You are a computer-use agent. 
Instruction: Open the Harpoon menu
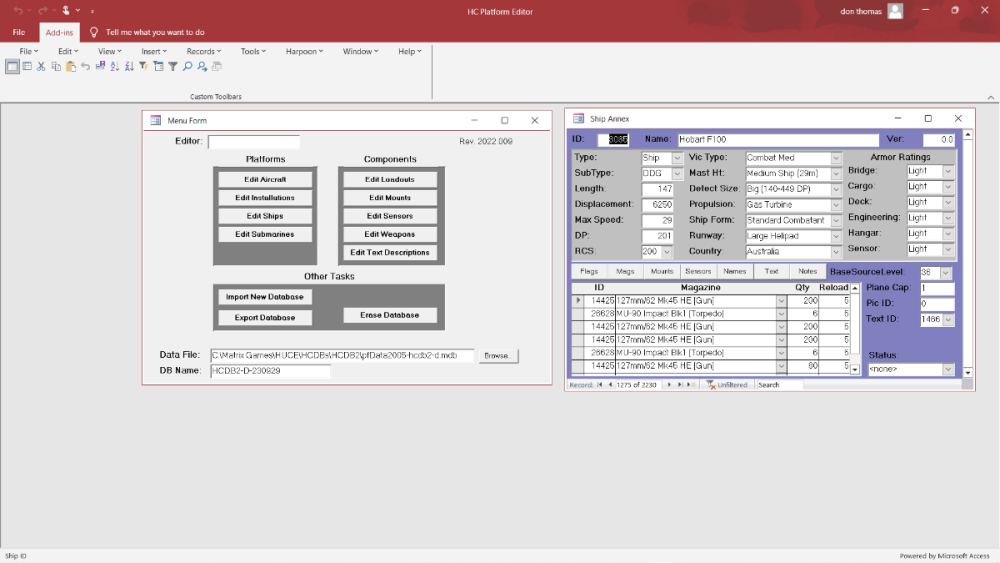(x=304, y=51)
